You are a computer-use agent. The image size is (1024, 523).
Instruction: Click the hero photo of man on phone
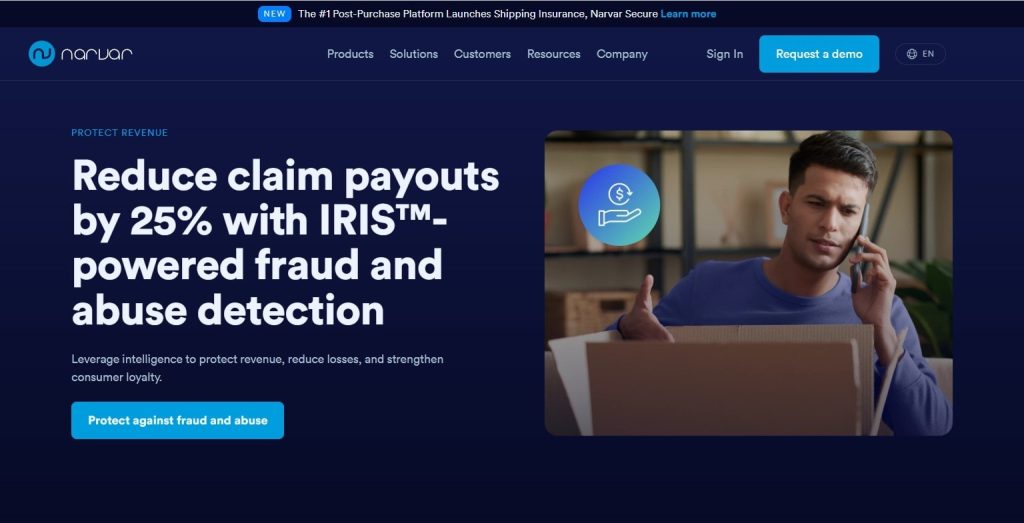748,283
